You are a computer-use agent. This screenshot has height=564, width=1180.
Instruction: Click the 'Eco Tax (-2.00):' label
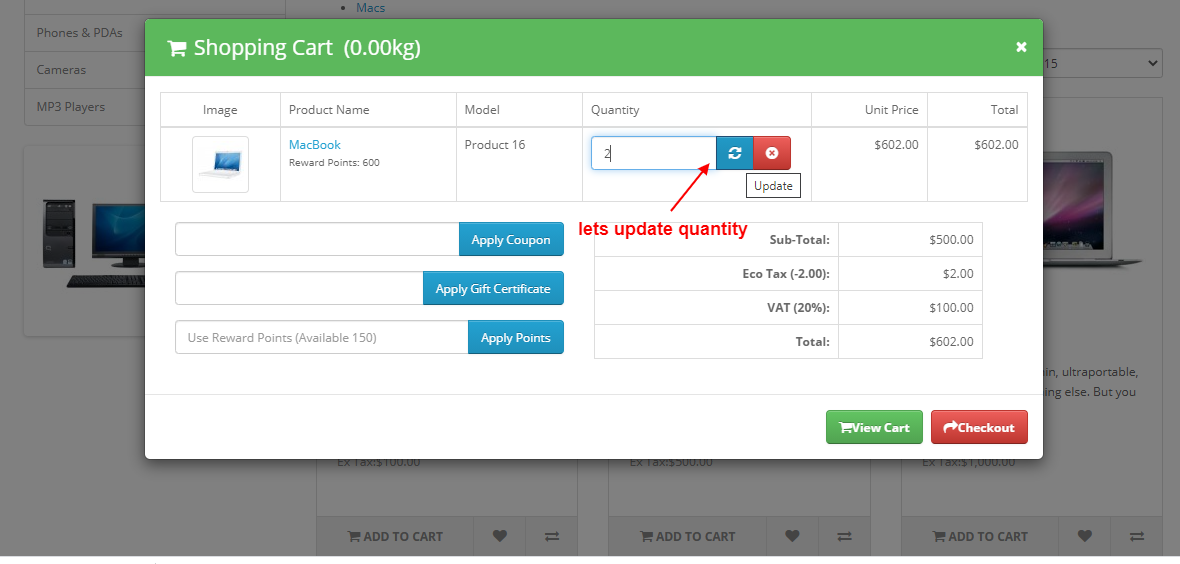(x=786, y=273)
